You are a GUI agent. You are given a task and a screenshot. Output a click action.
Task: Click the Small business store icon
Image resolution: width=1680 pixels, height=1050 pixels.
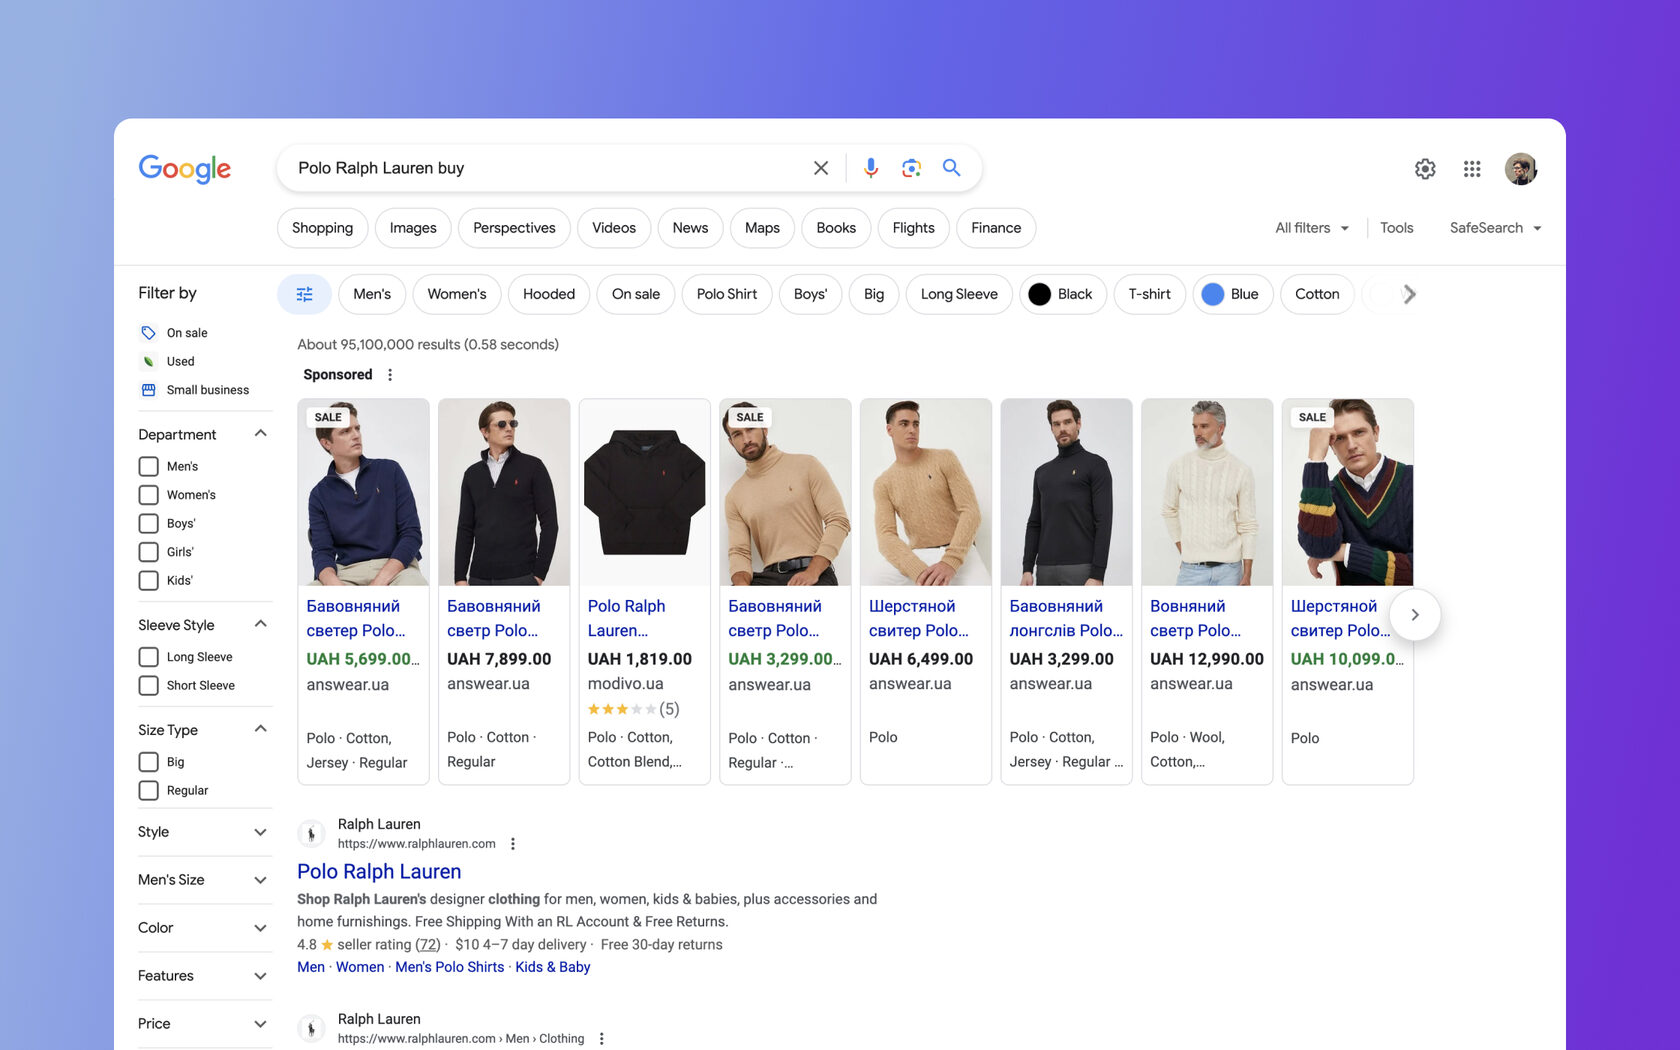pos(148,390)
